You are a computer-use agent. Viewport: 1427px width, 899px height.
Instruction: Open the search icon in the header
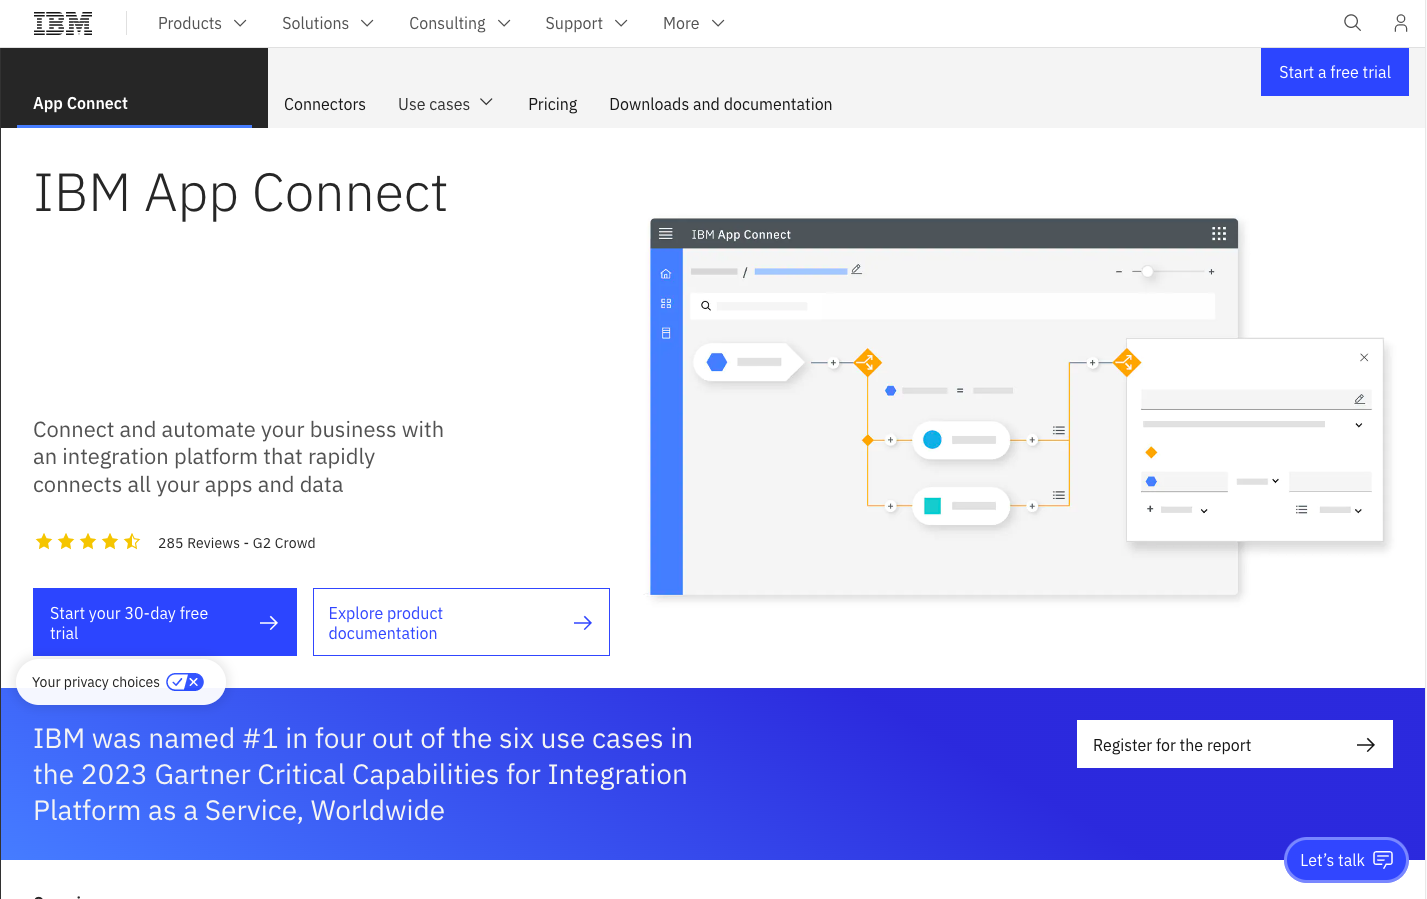tap(1352, 23)
